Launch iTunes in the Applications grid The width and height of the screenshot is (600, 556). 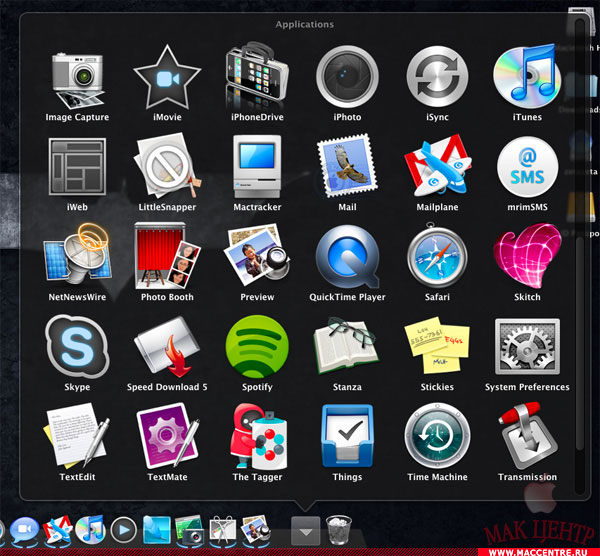pyautogui.click(x=527, y=77)
